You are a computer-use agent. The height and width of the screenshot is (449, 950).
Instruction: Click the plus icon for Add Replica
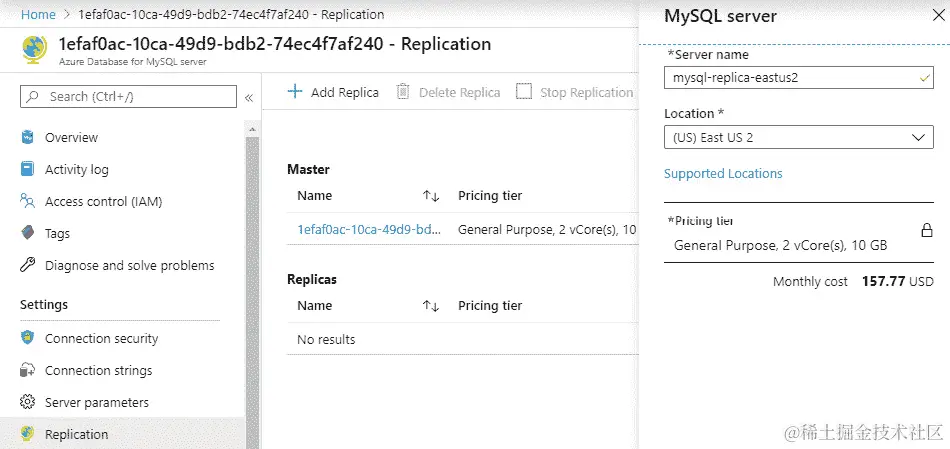(x=294, y=91)
